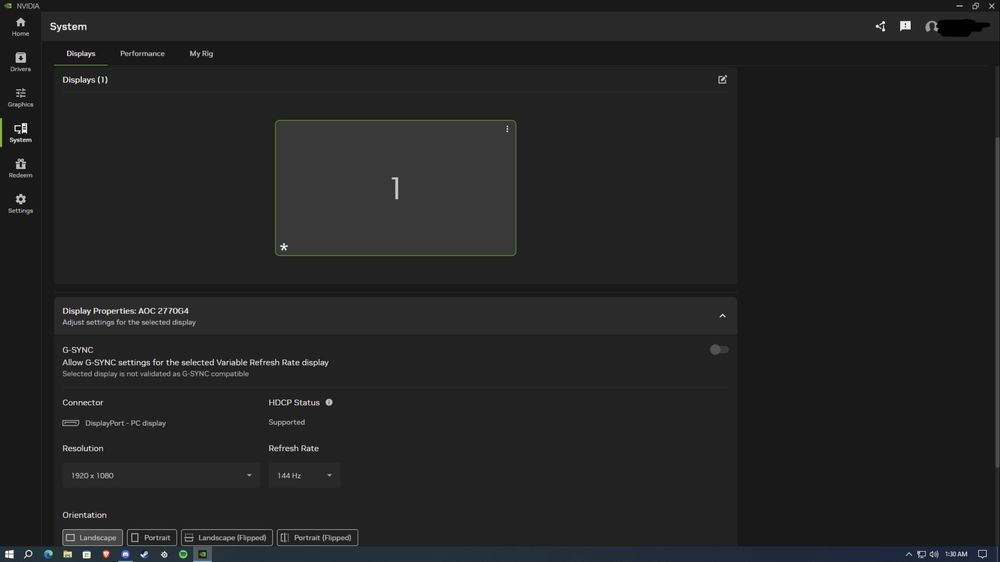This screenshot has height=562, width=1000.
Task: Open the notification center icon
Action: pyautogui.click(x=982, y=554)
